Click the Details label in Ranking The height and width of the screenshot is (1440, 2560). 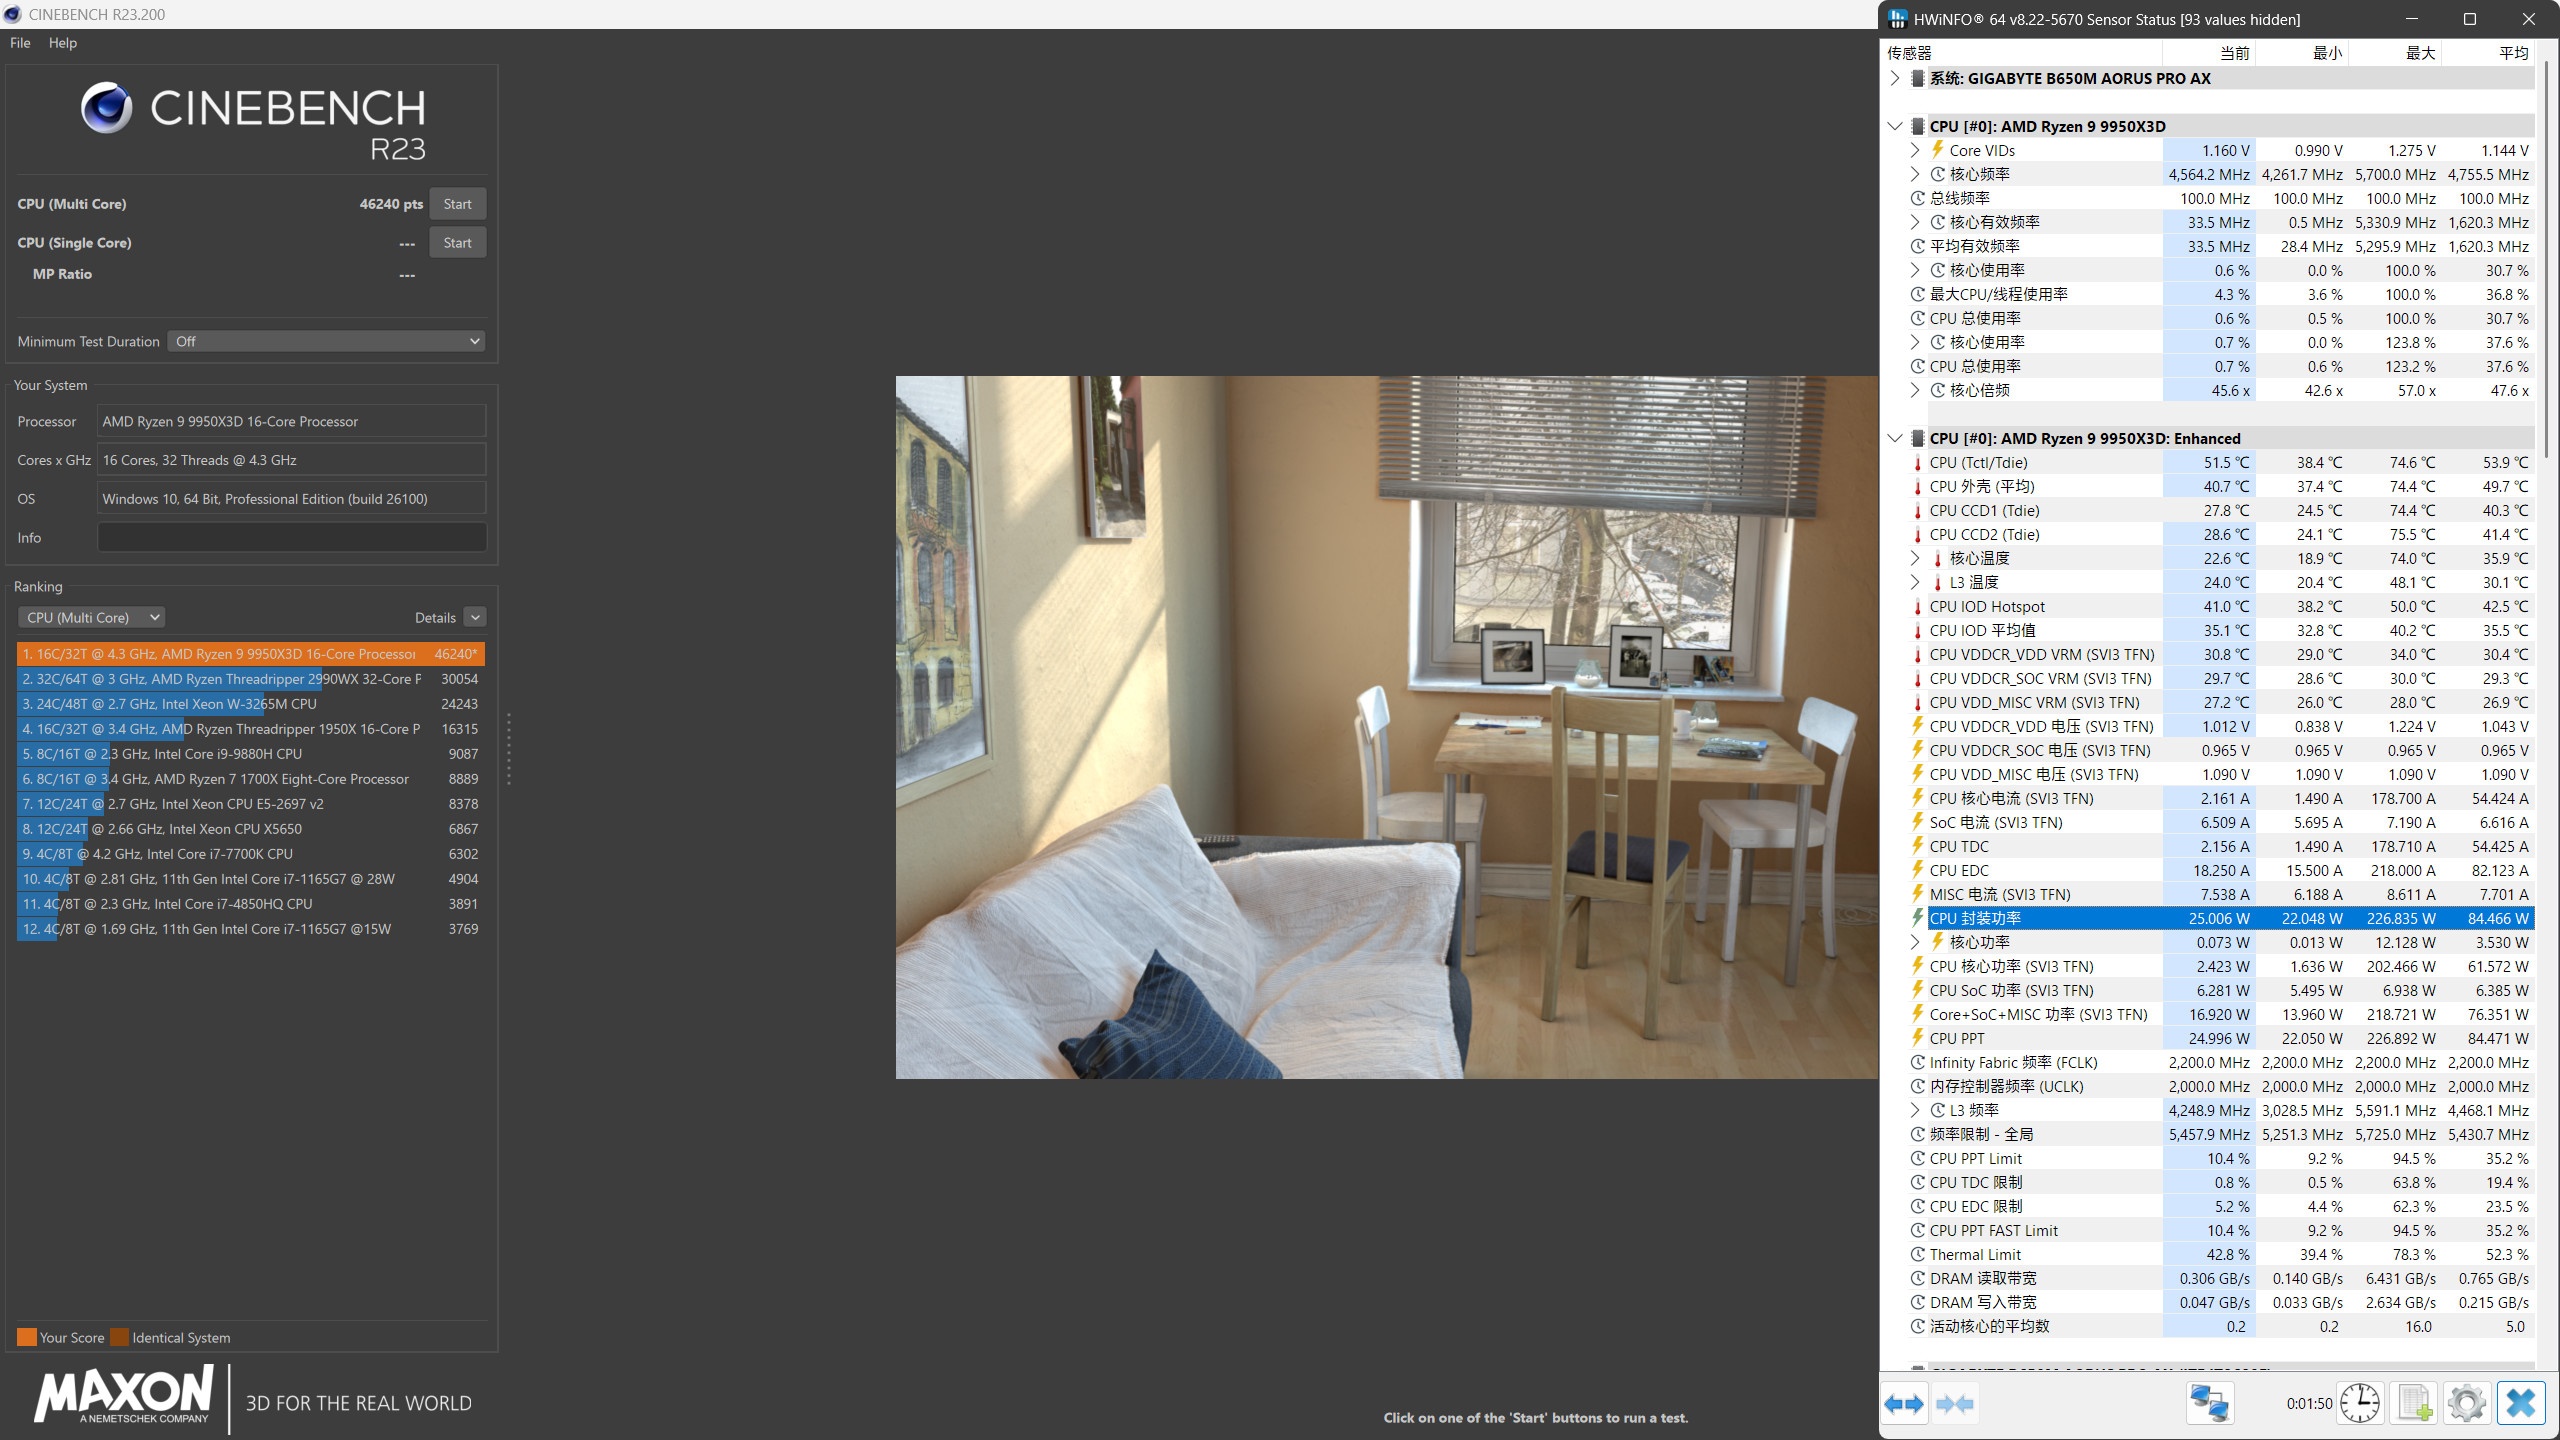point(435,618)
